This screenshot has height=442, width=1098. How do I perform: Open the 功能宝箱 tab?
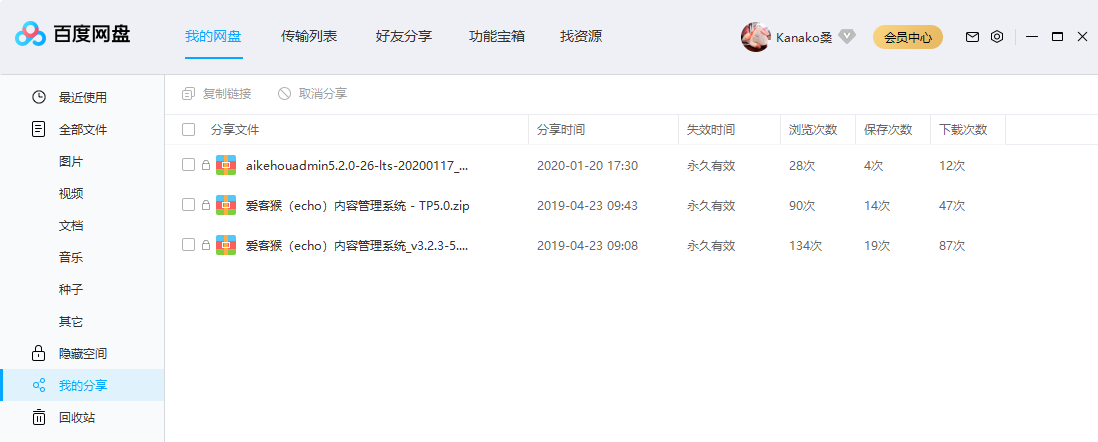pos(497,36)
